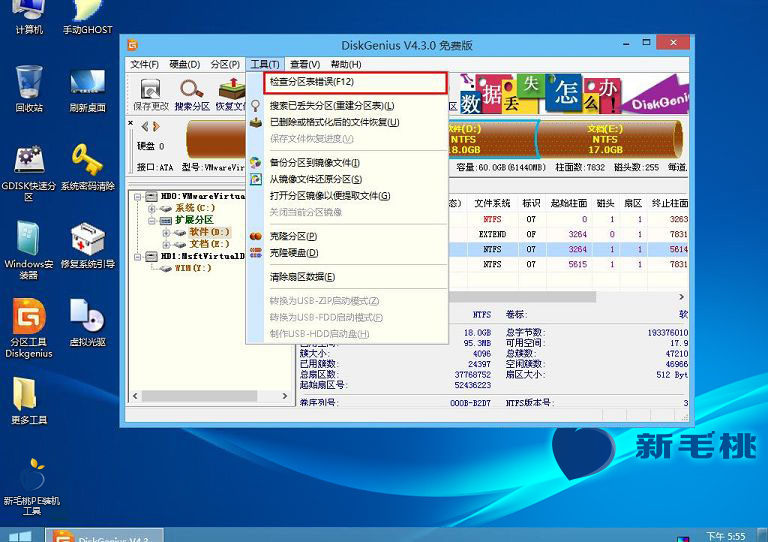
Task: Select 系统(C:) in the disk tree
Action: 195,208
